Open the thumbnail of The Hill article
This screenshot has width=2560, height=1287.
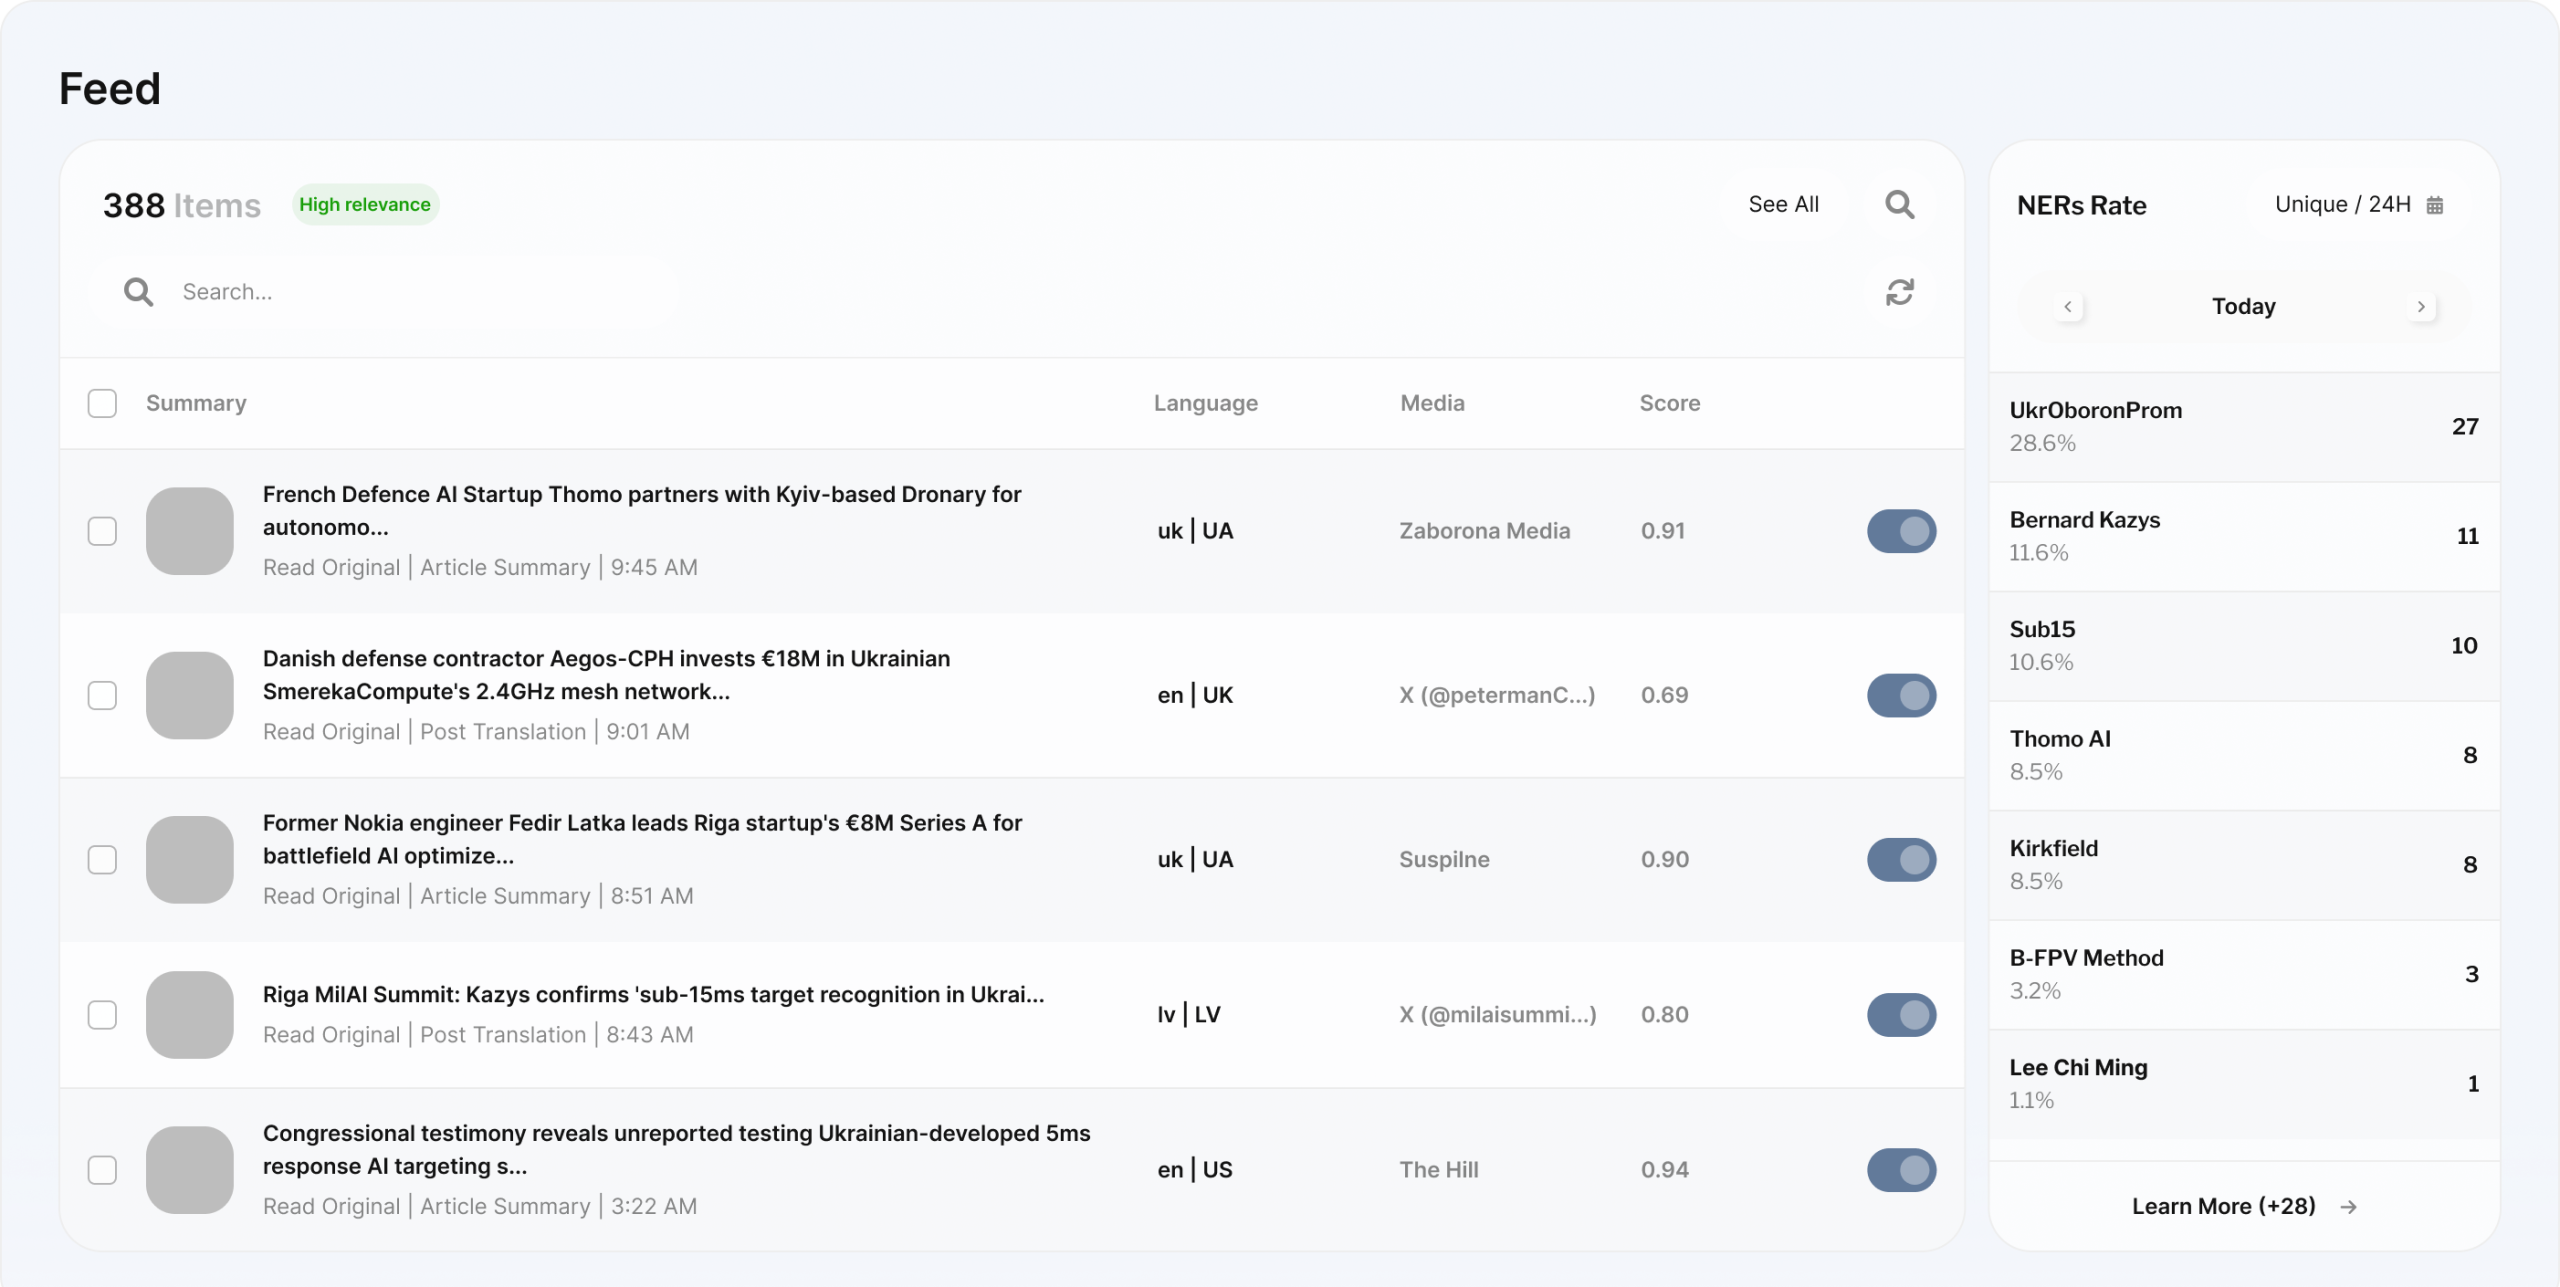[x=190, y=1170]
